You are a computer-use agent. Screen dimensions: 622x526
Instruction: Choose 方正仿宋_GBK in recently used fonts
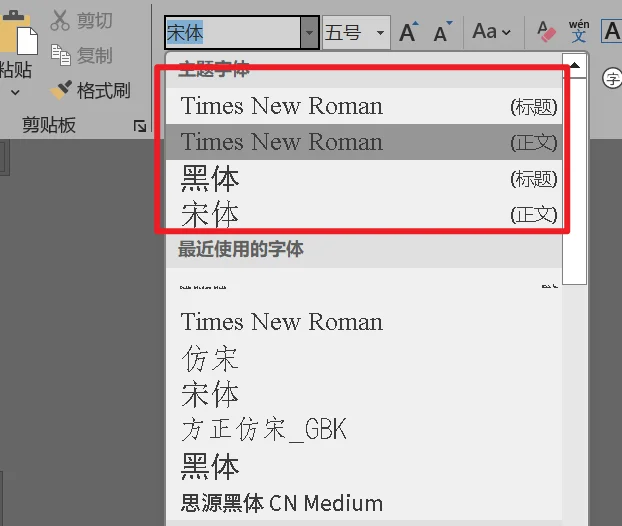coord(364,430)
